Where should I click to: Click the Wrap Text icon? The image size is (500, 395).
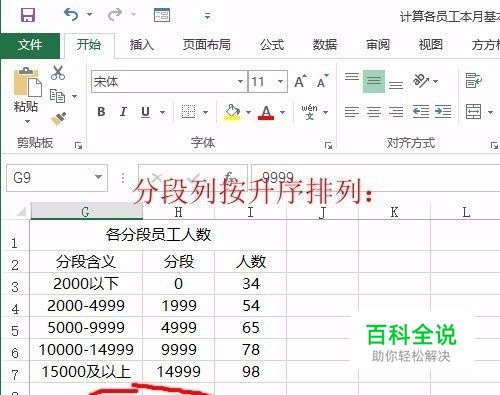[x=474, y=81]
